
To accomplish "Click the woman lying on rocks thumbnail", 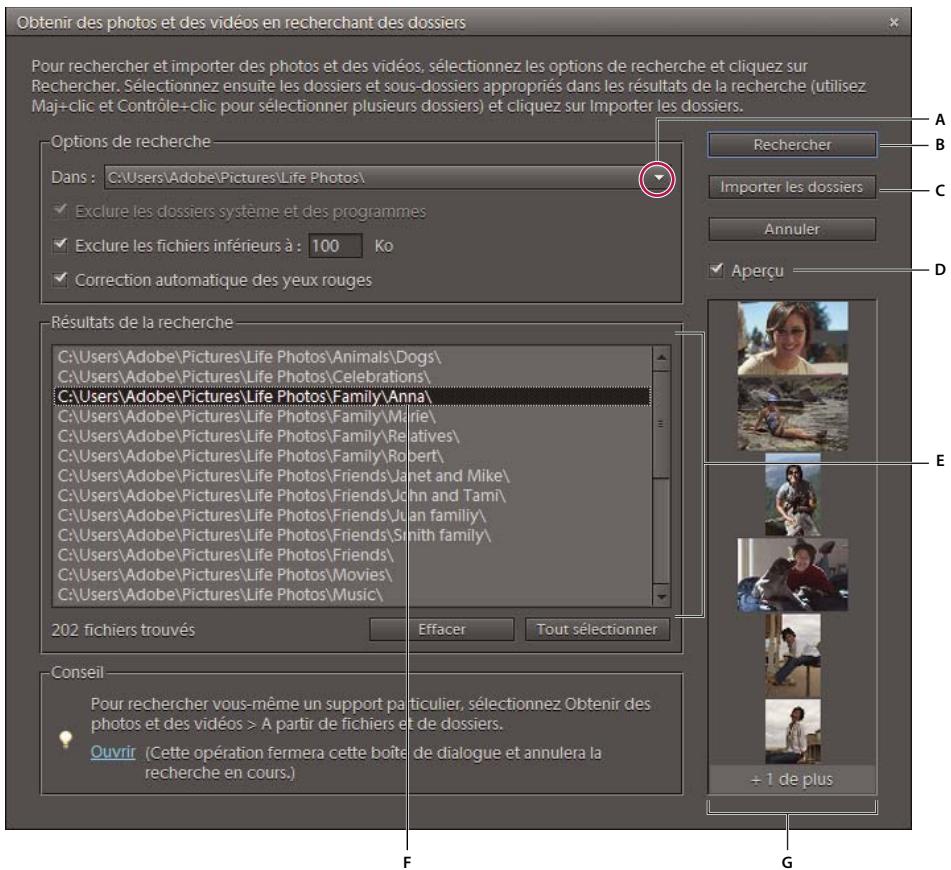I will (x=793, y=413).
